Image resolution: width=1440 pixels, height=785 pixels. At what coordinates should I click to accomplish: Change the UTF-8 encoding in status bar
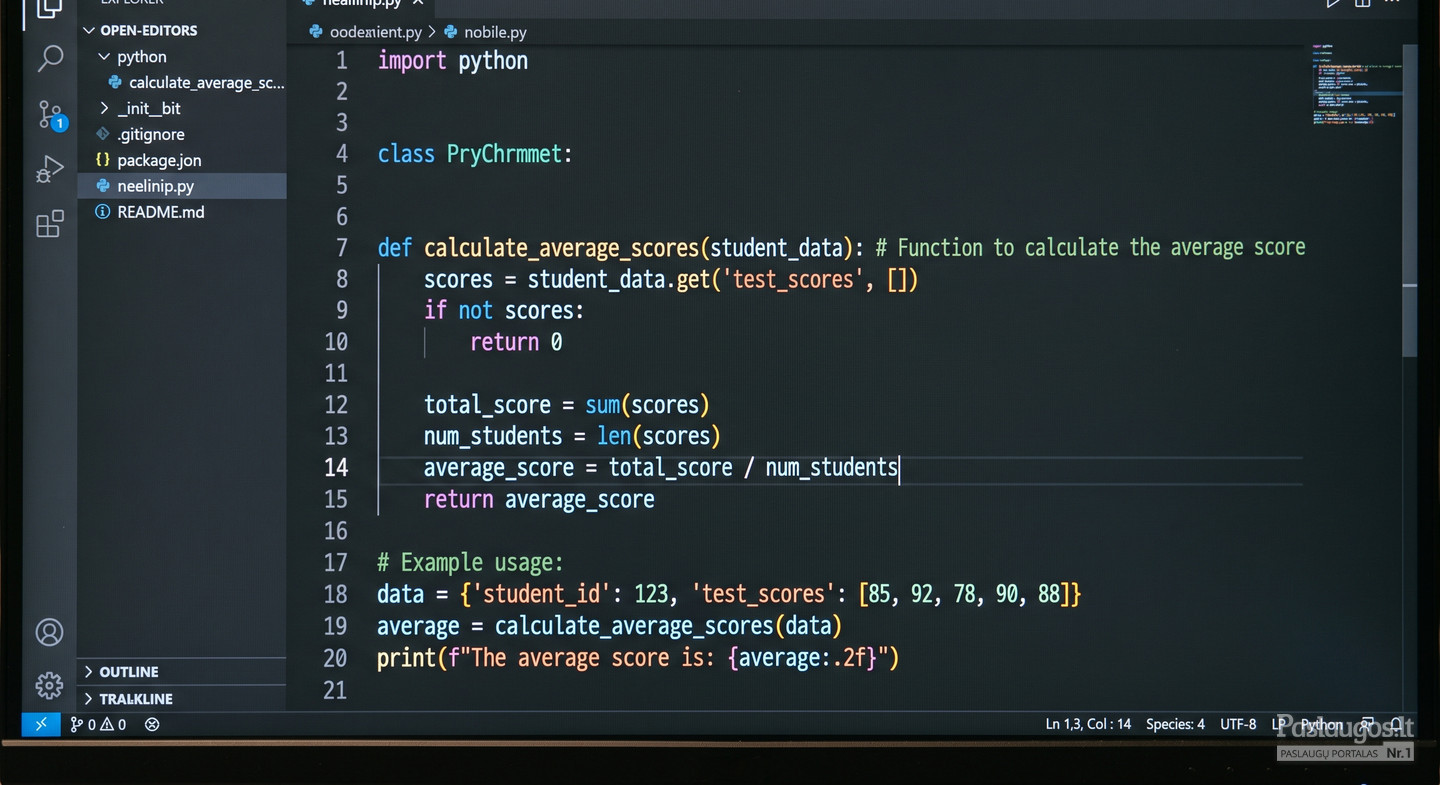pyautogui.click(x=1238, y=724)
